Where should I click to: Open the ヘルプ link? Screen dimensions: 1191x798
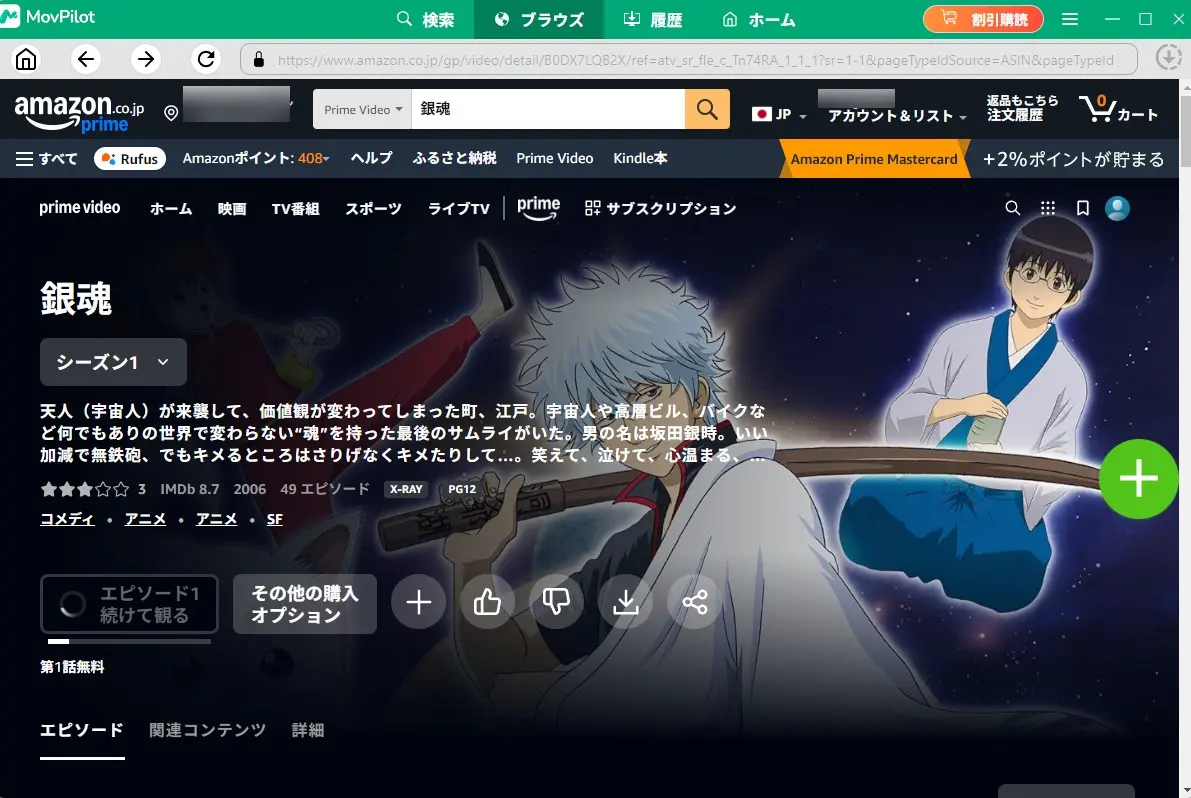[371, 158]
